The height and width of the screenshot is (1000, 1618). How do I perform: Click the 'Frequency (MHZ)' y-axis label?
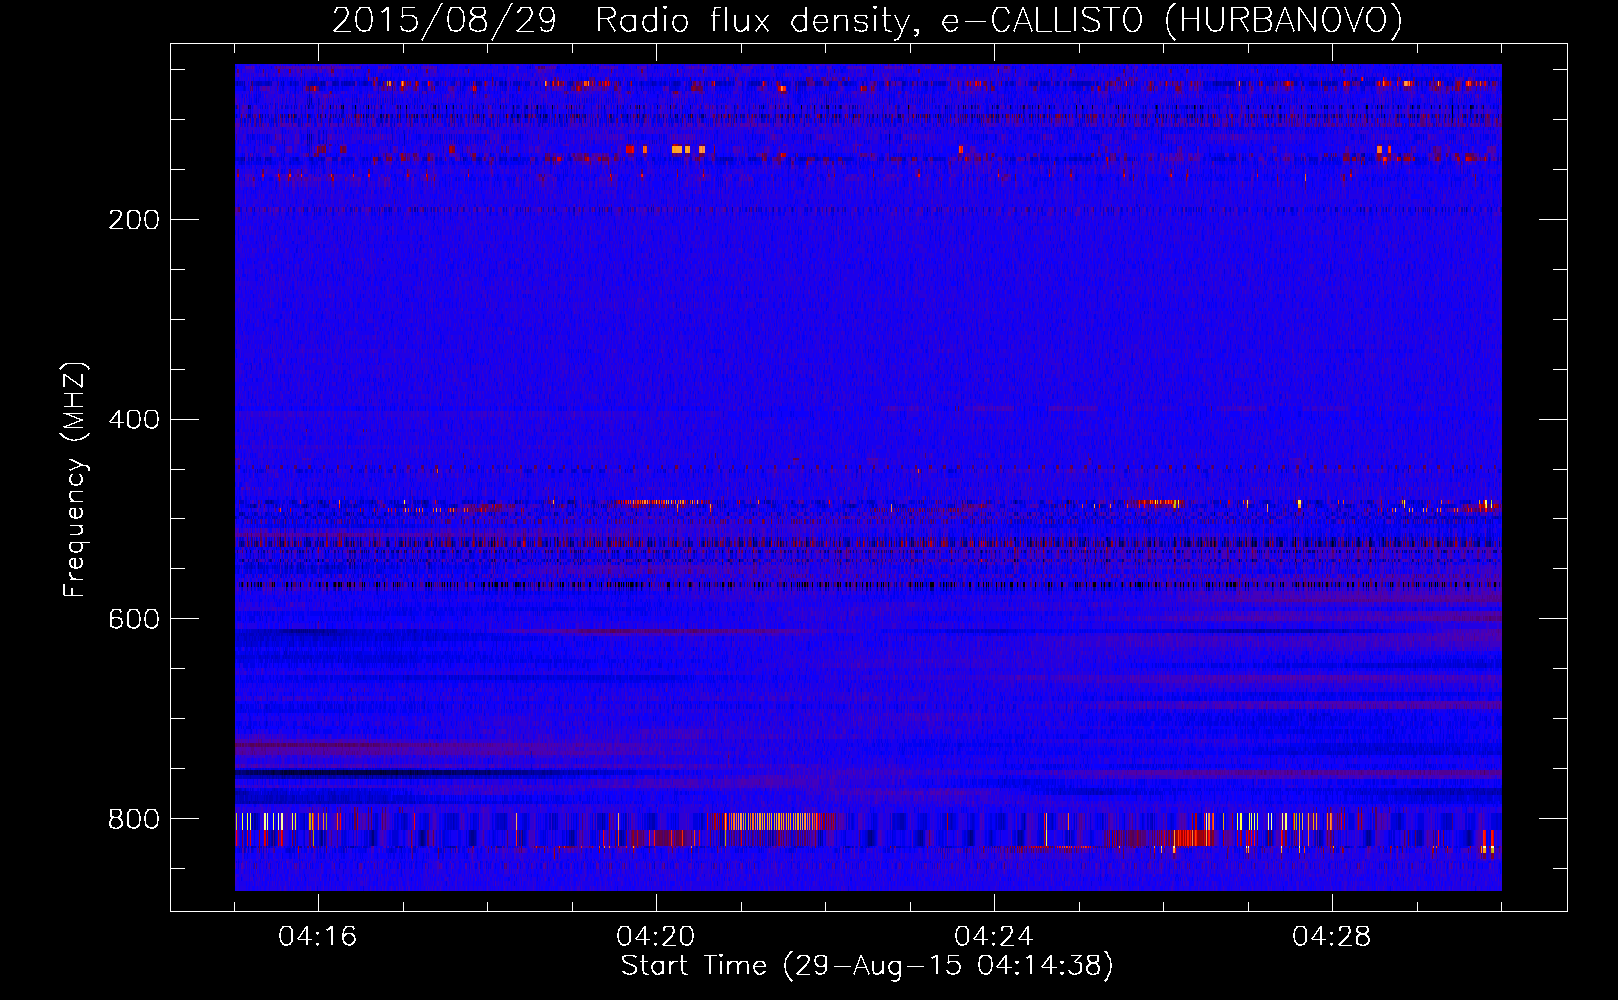tap(74, 480)
